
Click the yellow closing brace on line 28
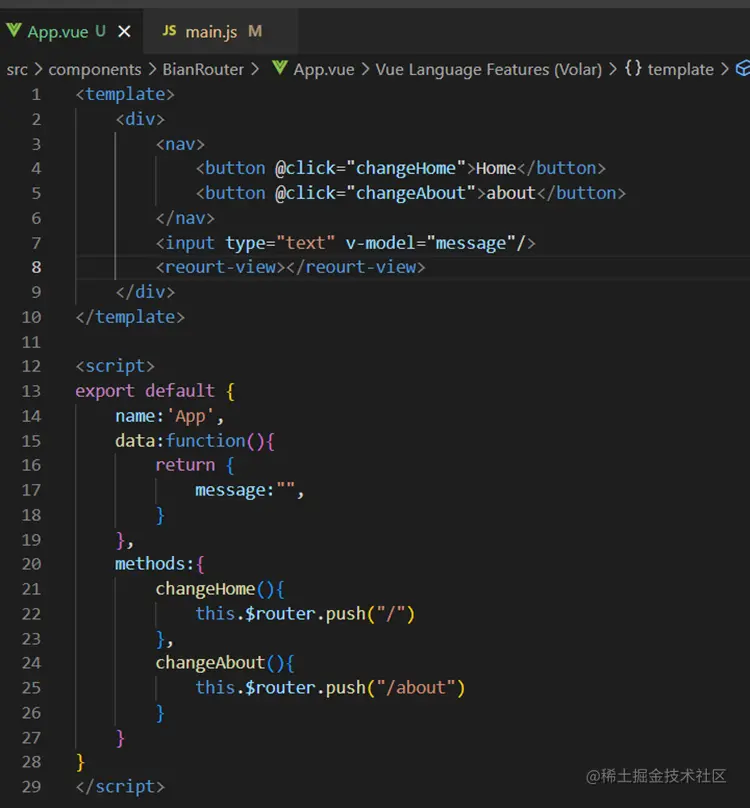pos(80,762)
